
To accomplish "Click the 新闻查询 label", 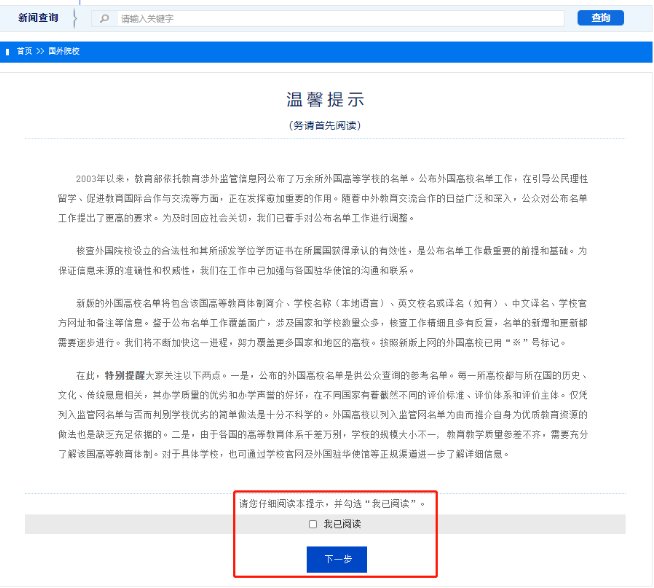I will click(x=38, y=18).
